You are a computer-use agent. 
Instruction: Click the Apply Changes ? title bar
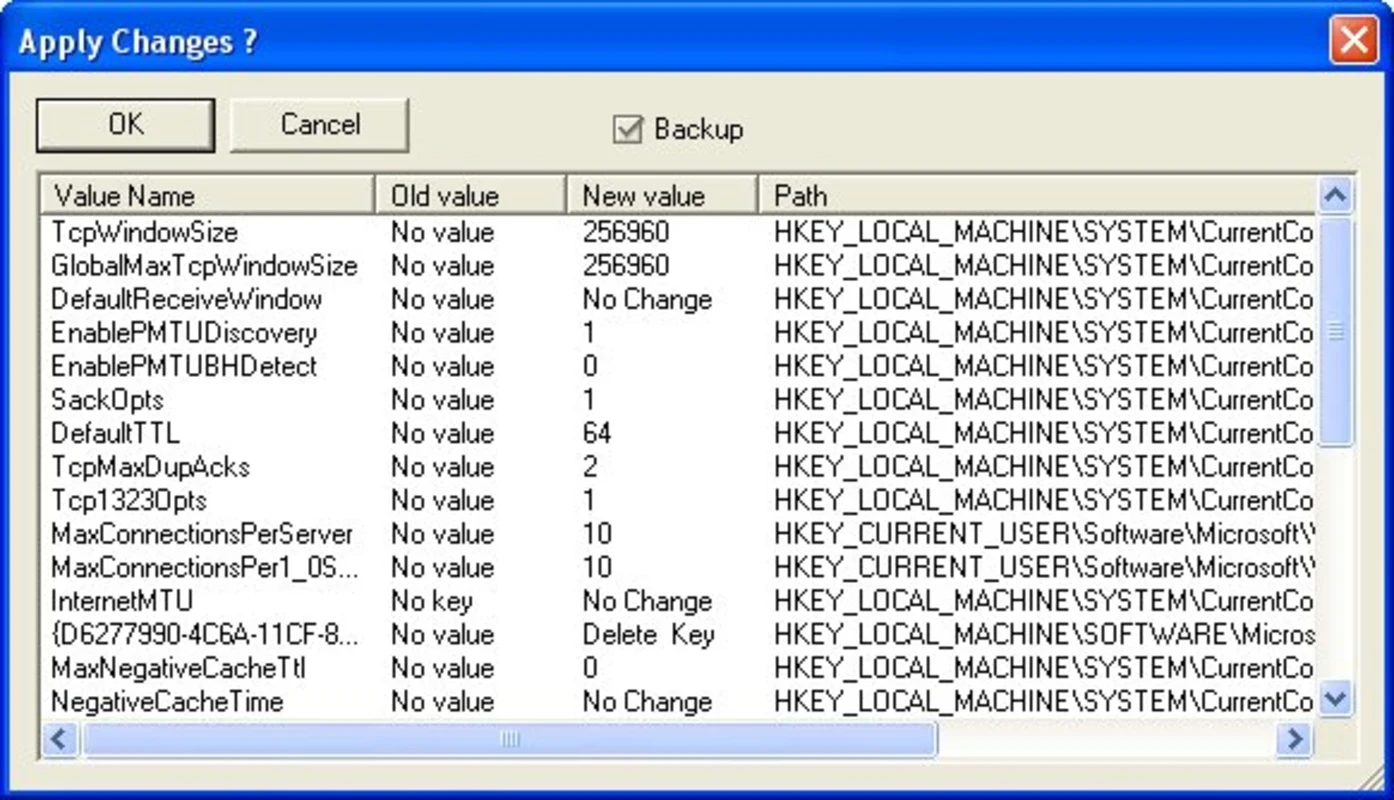tap(670, 42)
